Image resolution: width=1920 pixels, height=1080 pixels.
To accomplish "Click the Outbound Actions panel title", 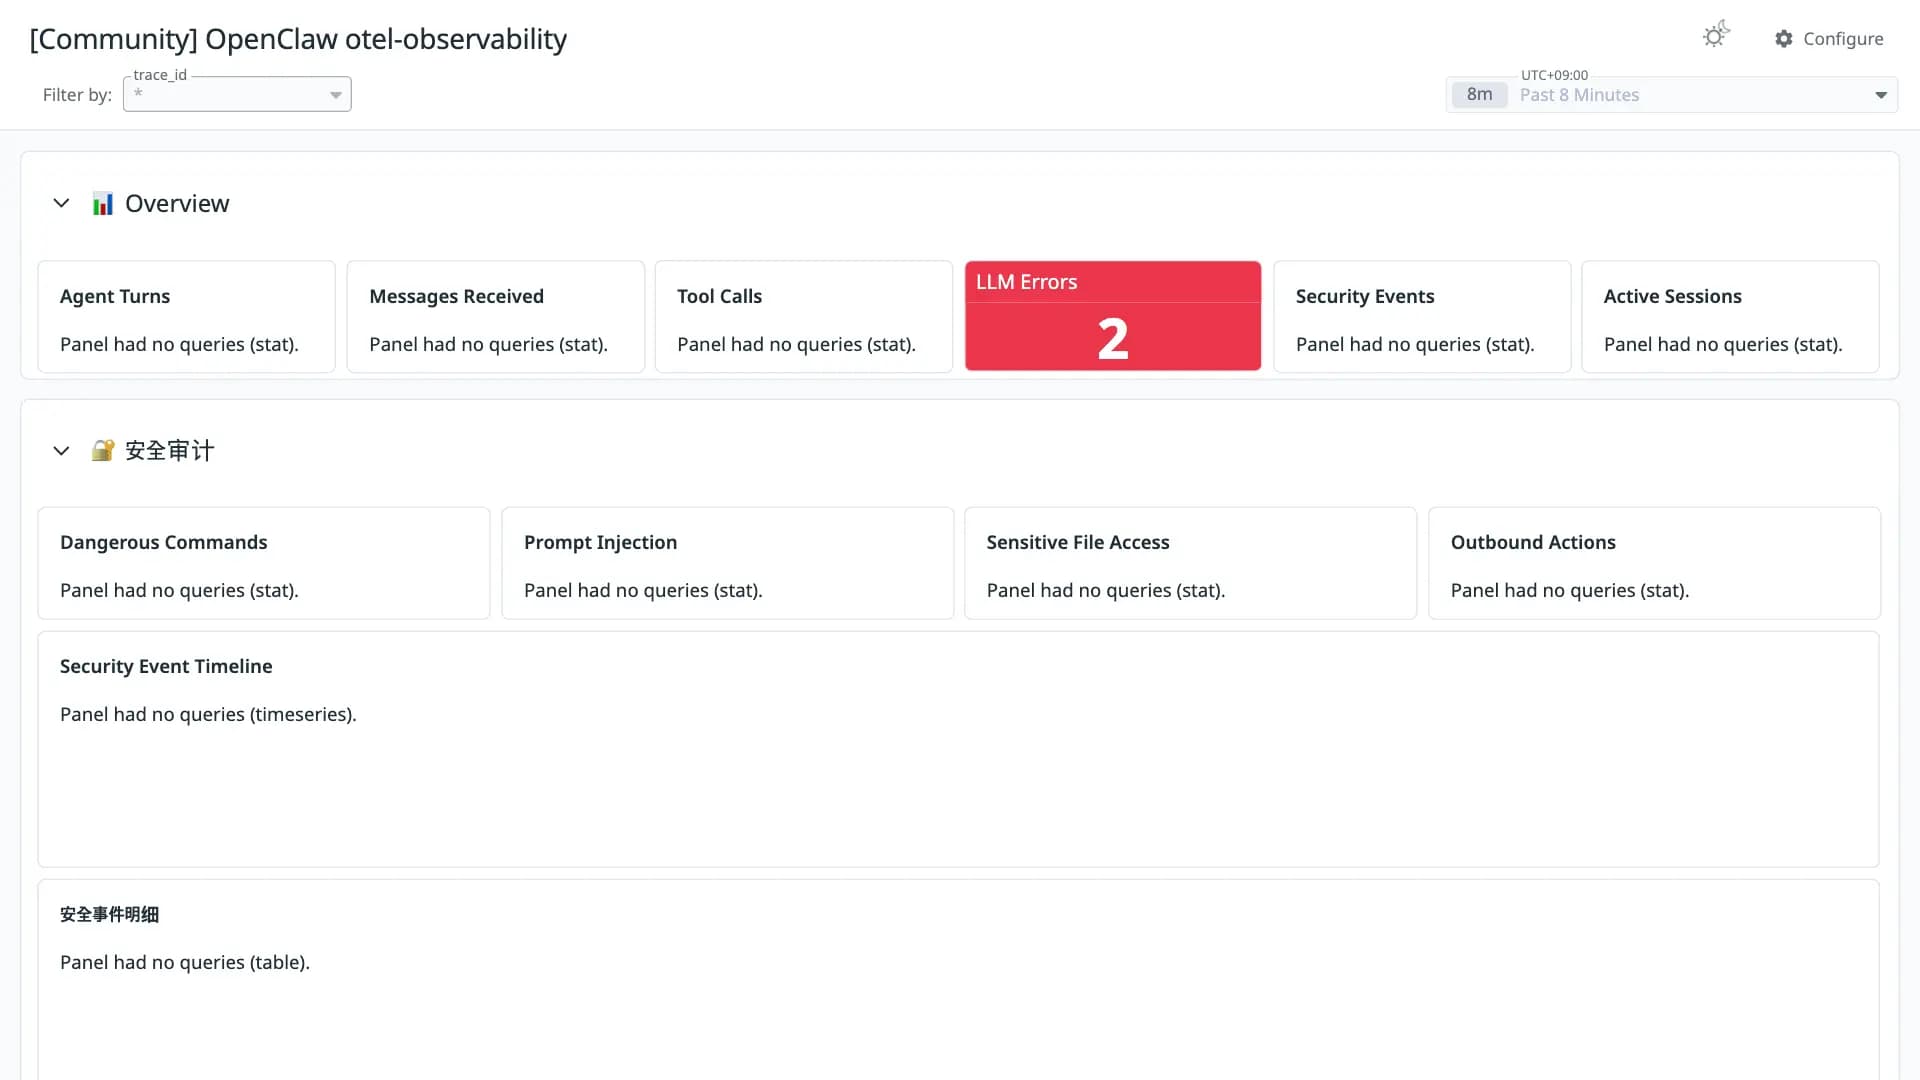I will pyautogui.click(x=1532, y=542).
